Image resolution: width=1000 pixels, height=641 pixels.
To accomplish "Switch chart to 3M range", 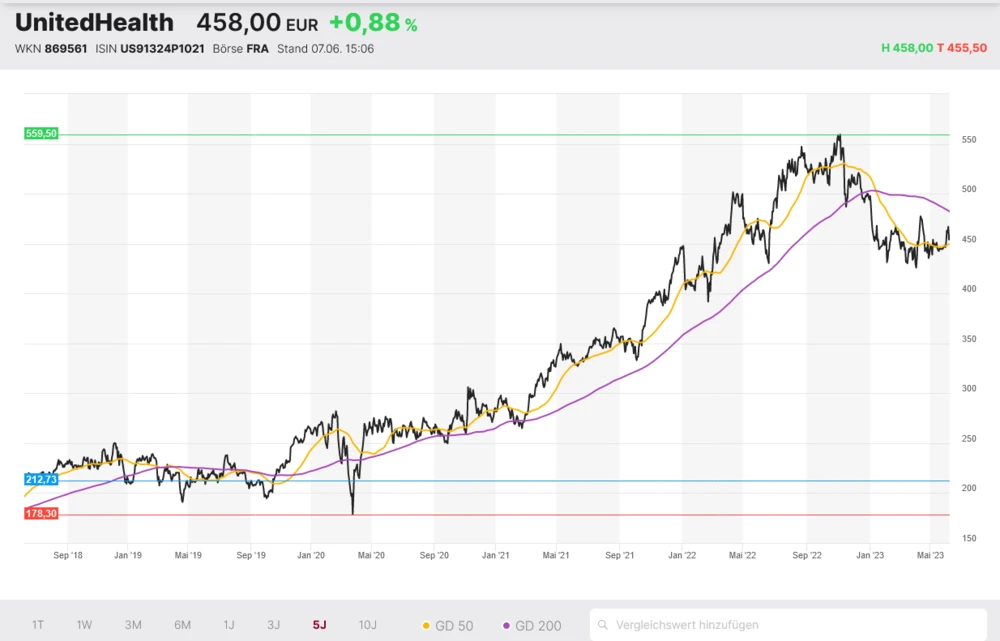I will tap(133, 625).
